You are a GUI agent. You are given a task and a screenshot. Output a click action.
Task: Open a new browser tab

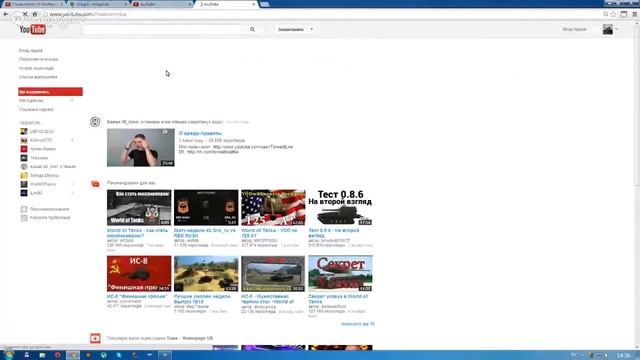point(264,4)
